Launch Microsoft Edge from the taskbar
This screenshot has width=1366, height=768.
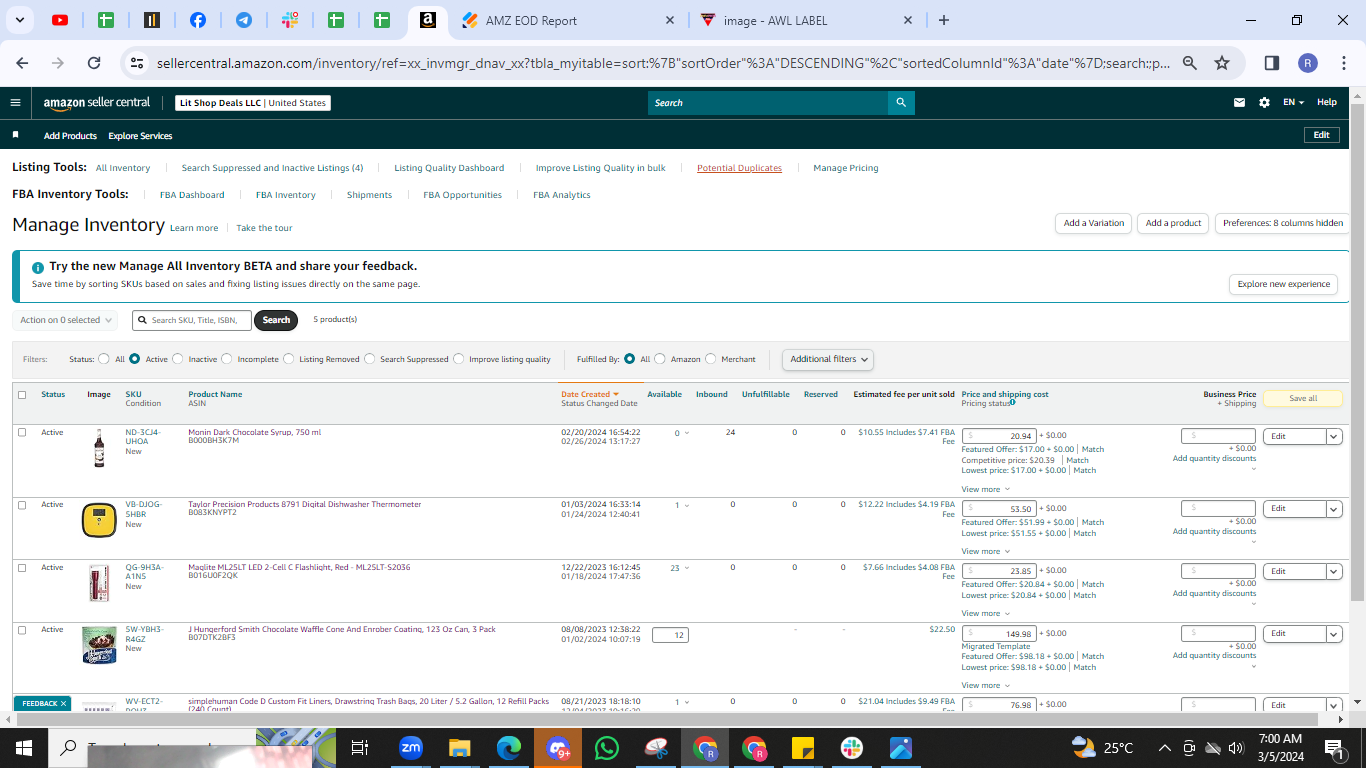point(509,747)
